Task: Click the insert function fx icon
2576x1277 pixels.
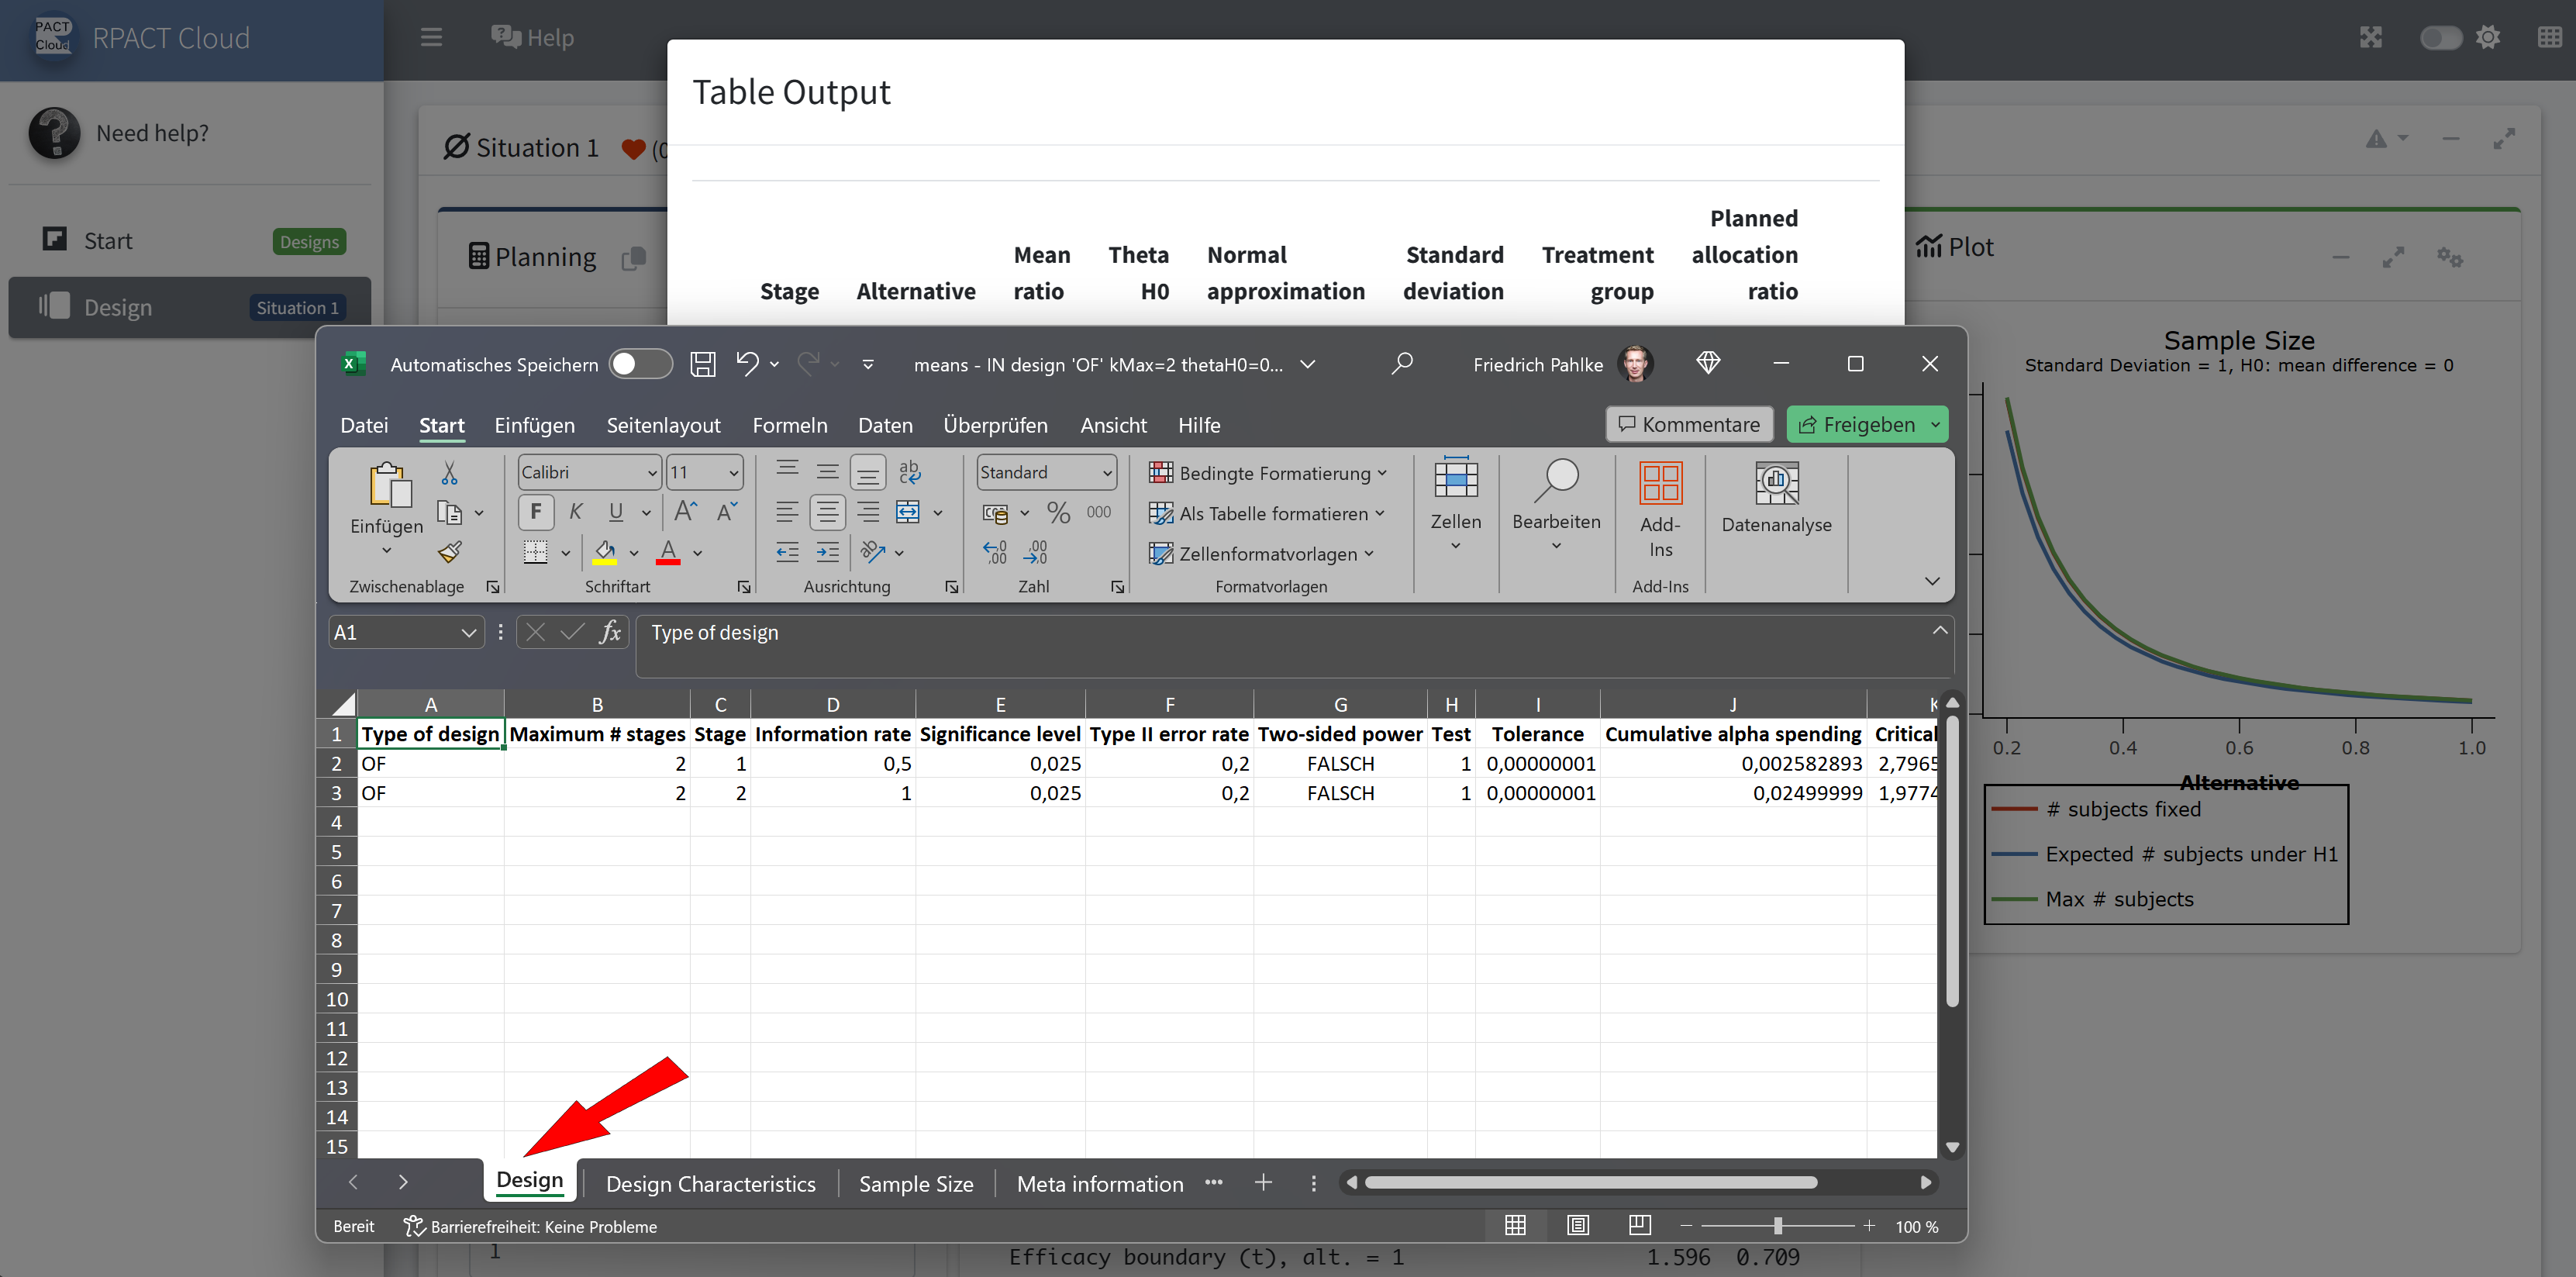Action: 609,632
